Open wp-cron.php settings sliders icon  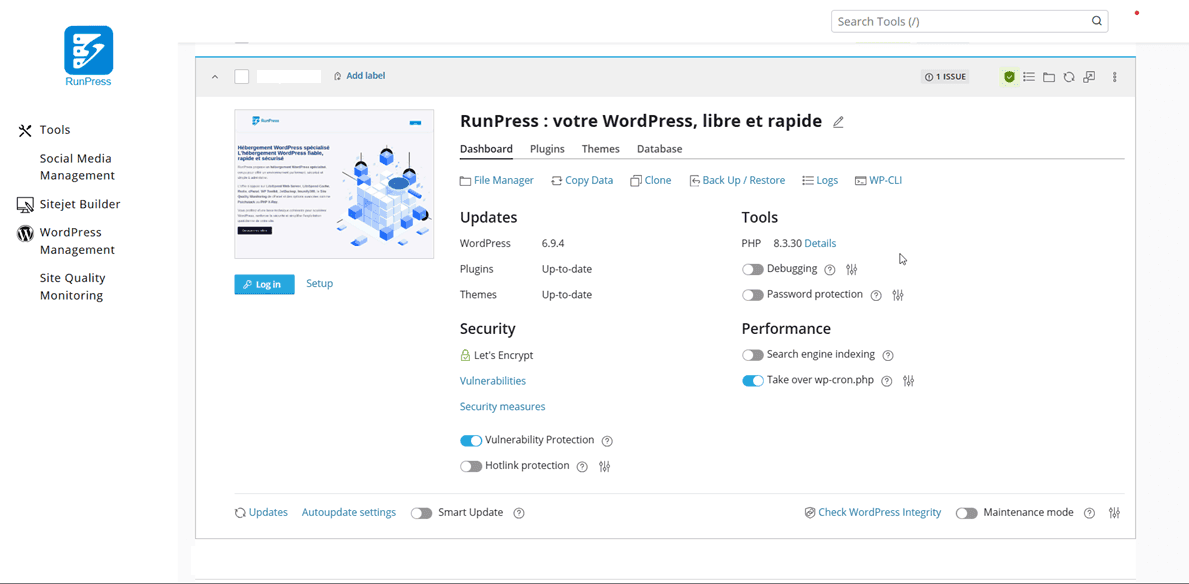coord(909,381)
